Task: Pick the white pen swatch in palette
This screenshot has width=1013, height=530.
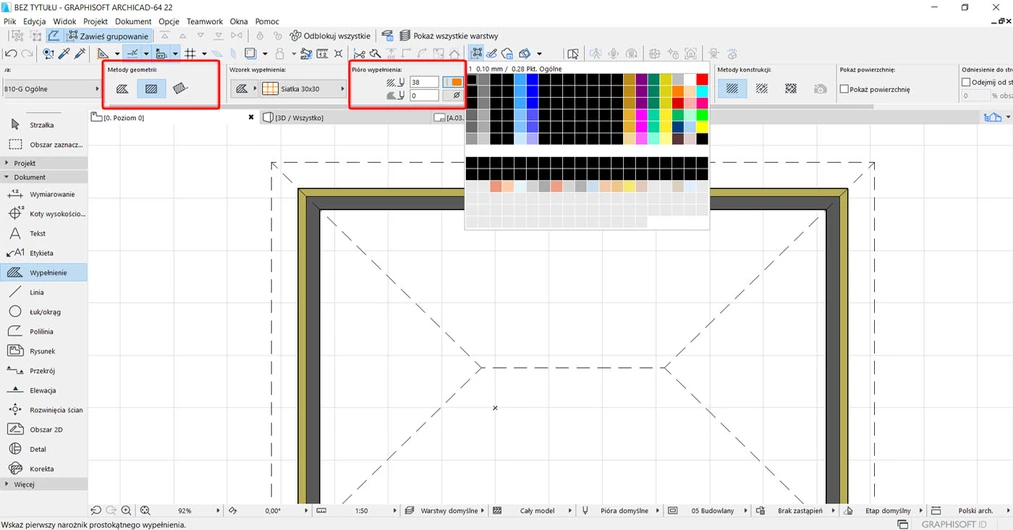Action: point(689,80)
